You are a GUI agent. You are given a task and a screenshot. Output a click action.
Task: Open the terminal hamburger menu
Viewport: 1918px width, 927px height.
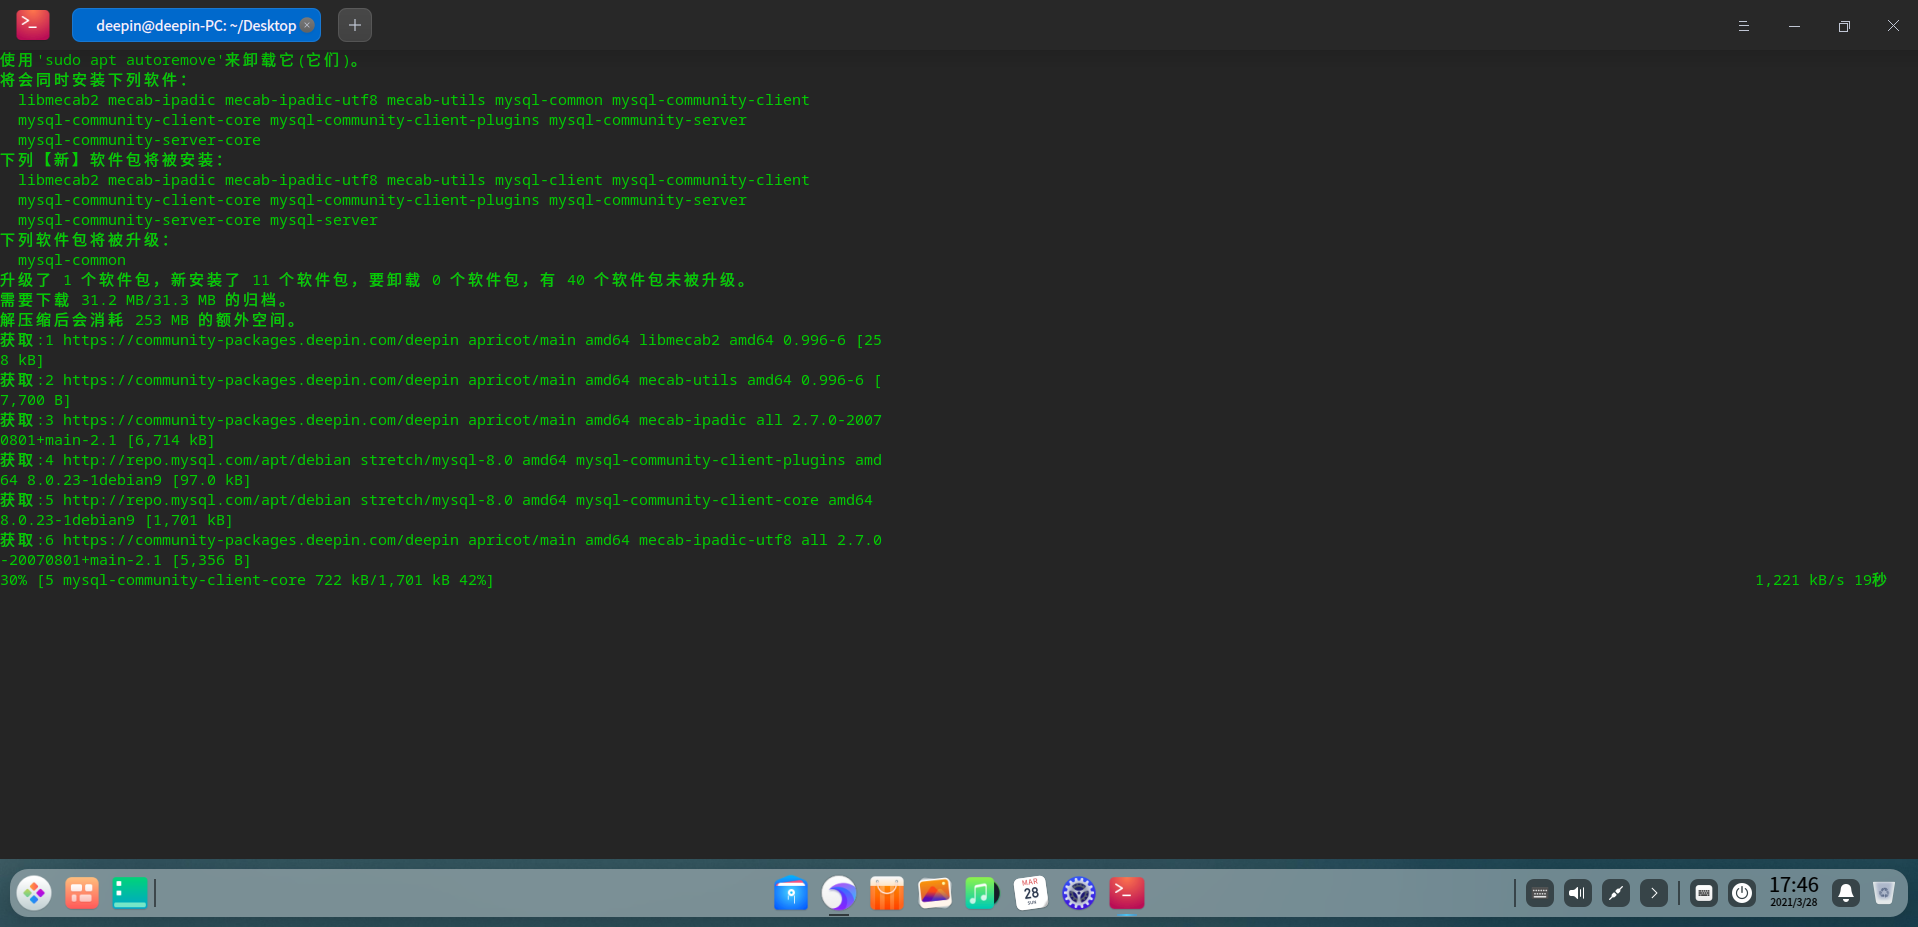point(1743,26)
